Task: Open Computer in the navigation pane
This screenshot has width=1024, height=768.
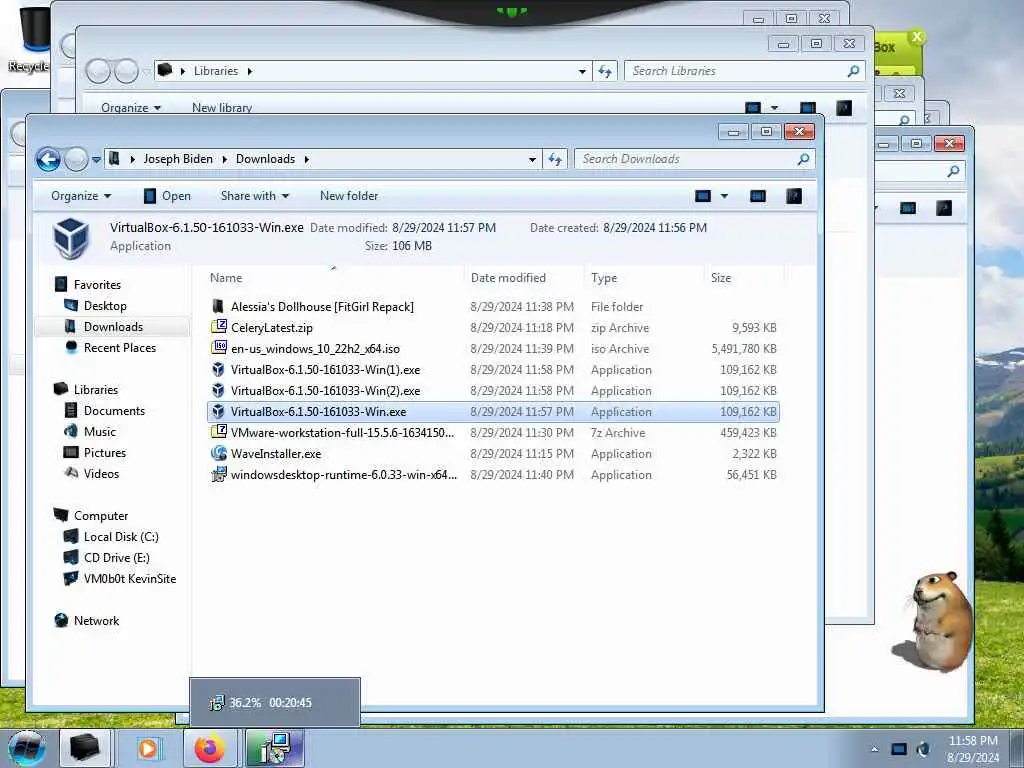Action: tap(101, 516)
